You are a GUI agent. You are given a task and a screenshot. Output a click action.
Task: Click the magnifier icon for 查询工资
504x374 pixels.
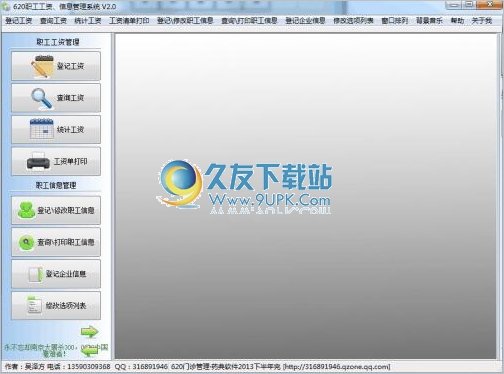click(42, 98)
